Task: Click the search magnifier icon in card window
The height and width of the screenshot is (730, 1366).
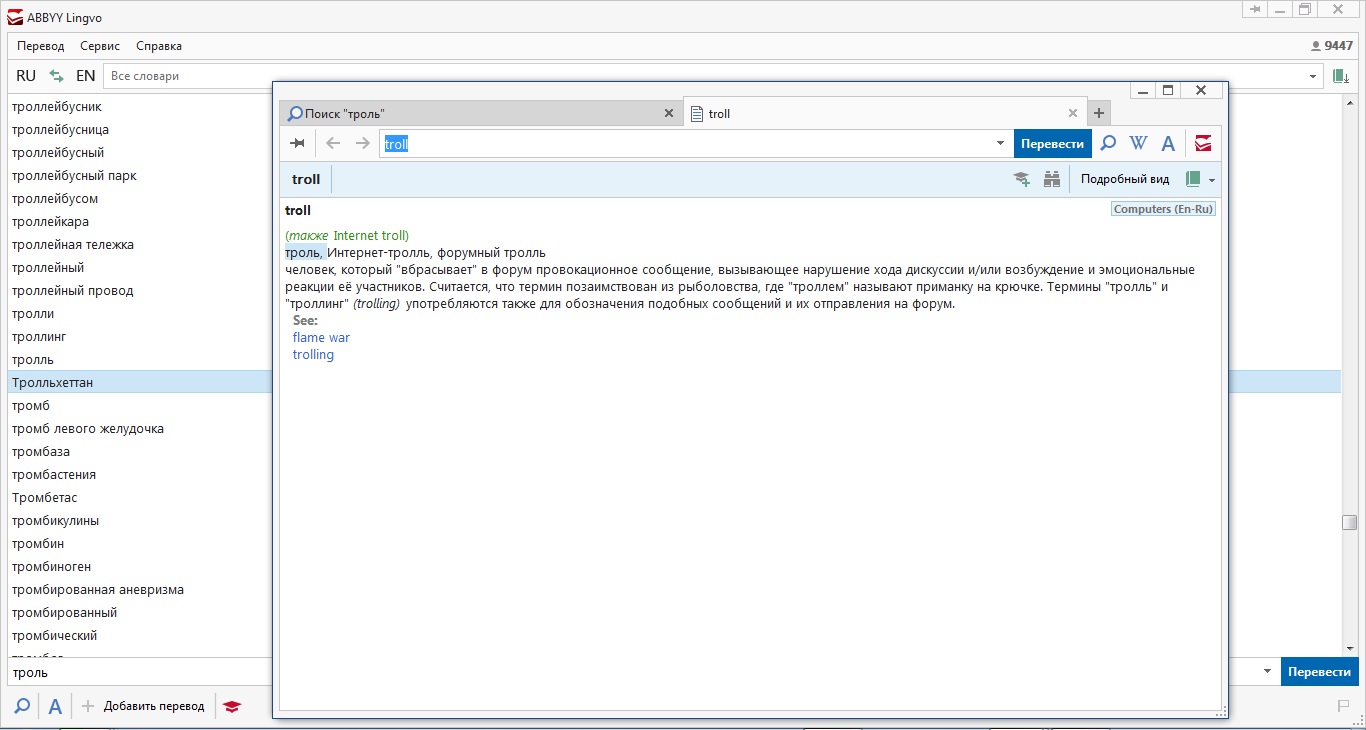Action: [x=1108, y=143]
